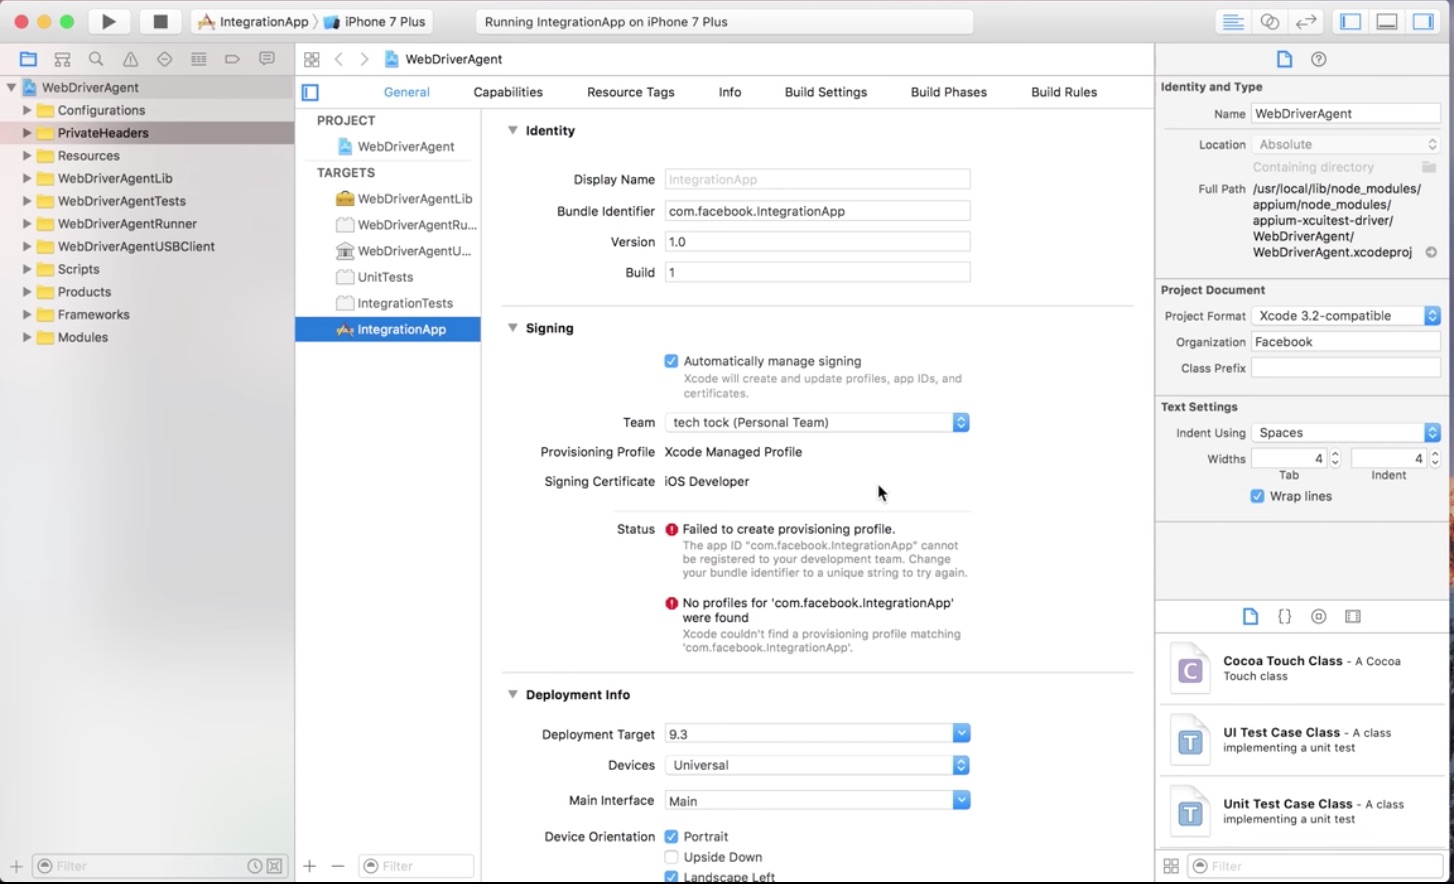This screenshot has width=1454, height=884.
Task: Show the Version editor
Action: (x=1305, y=21)
